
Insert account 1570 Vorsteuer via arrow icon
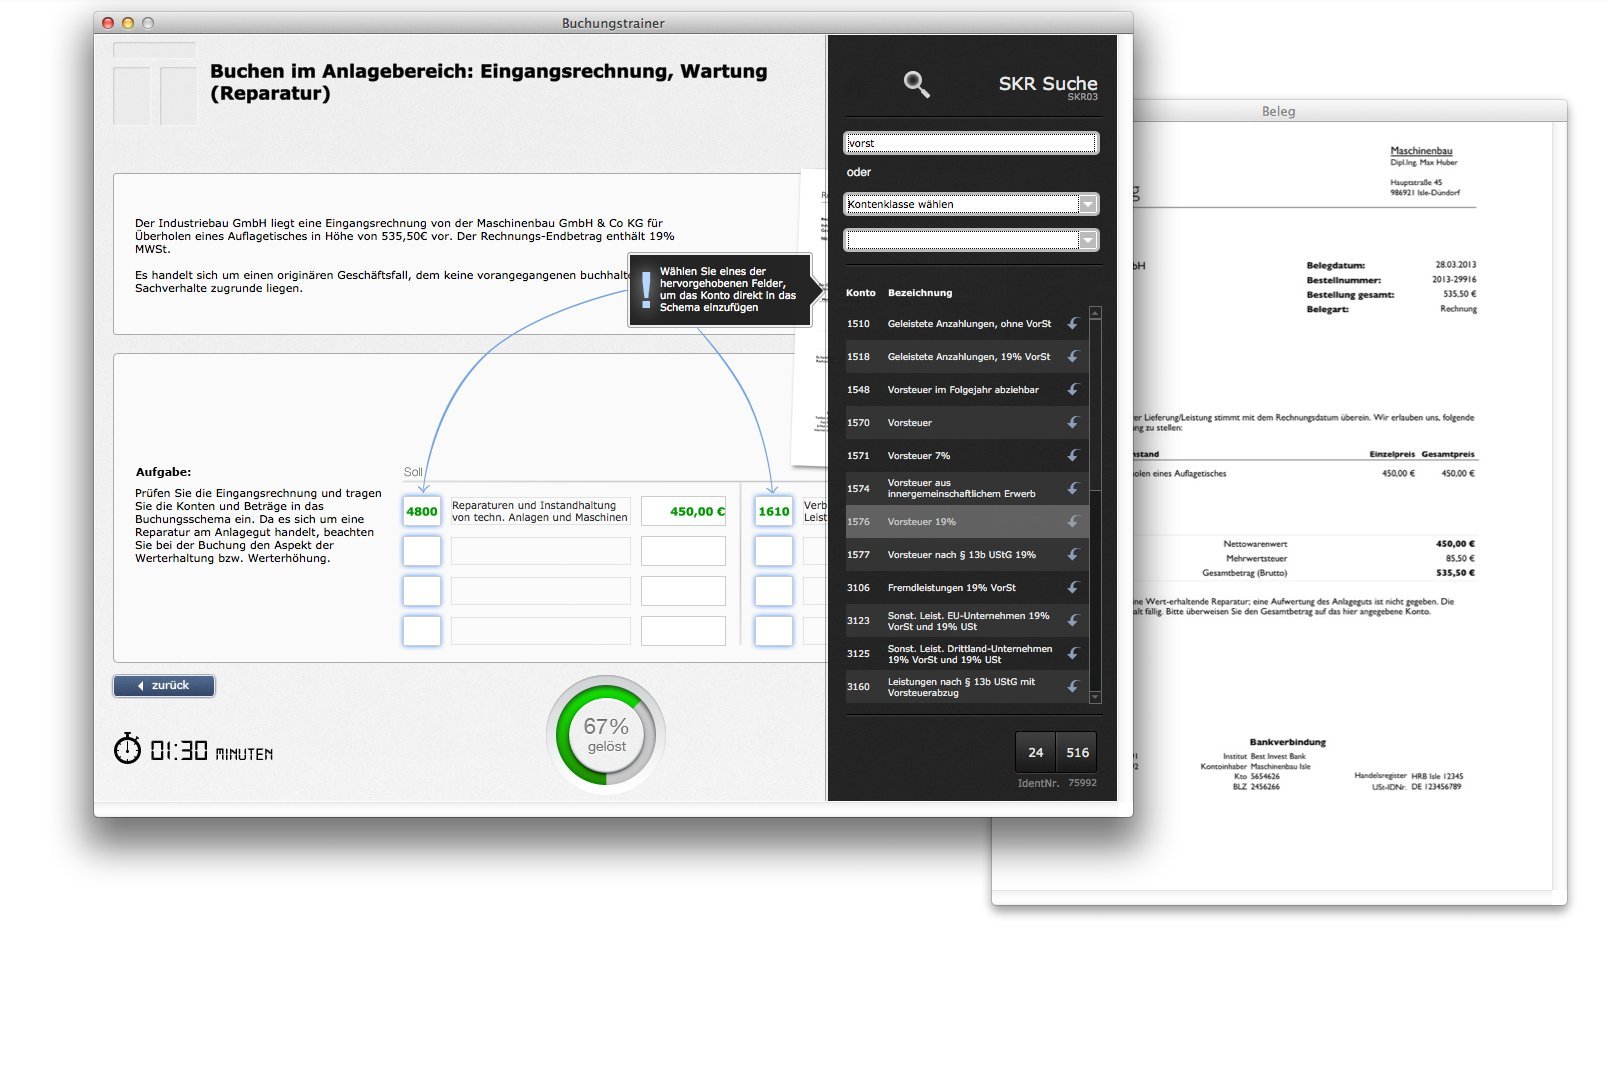[1073, 422]
